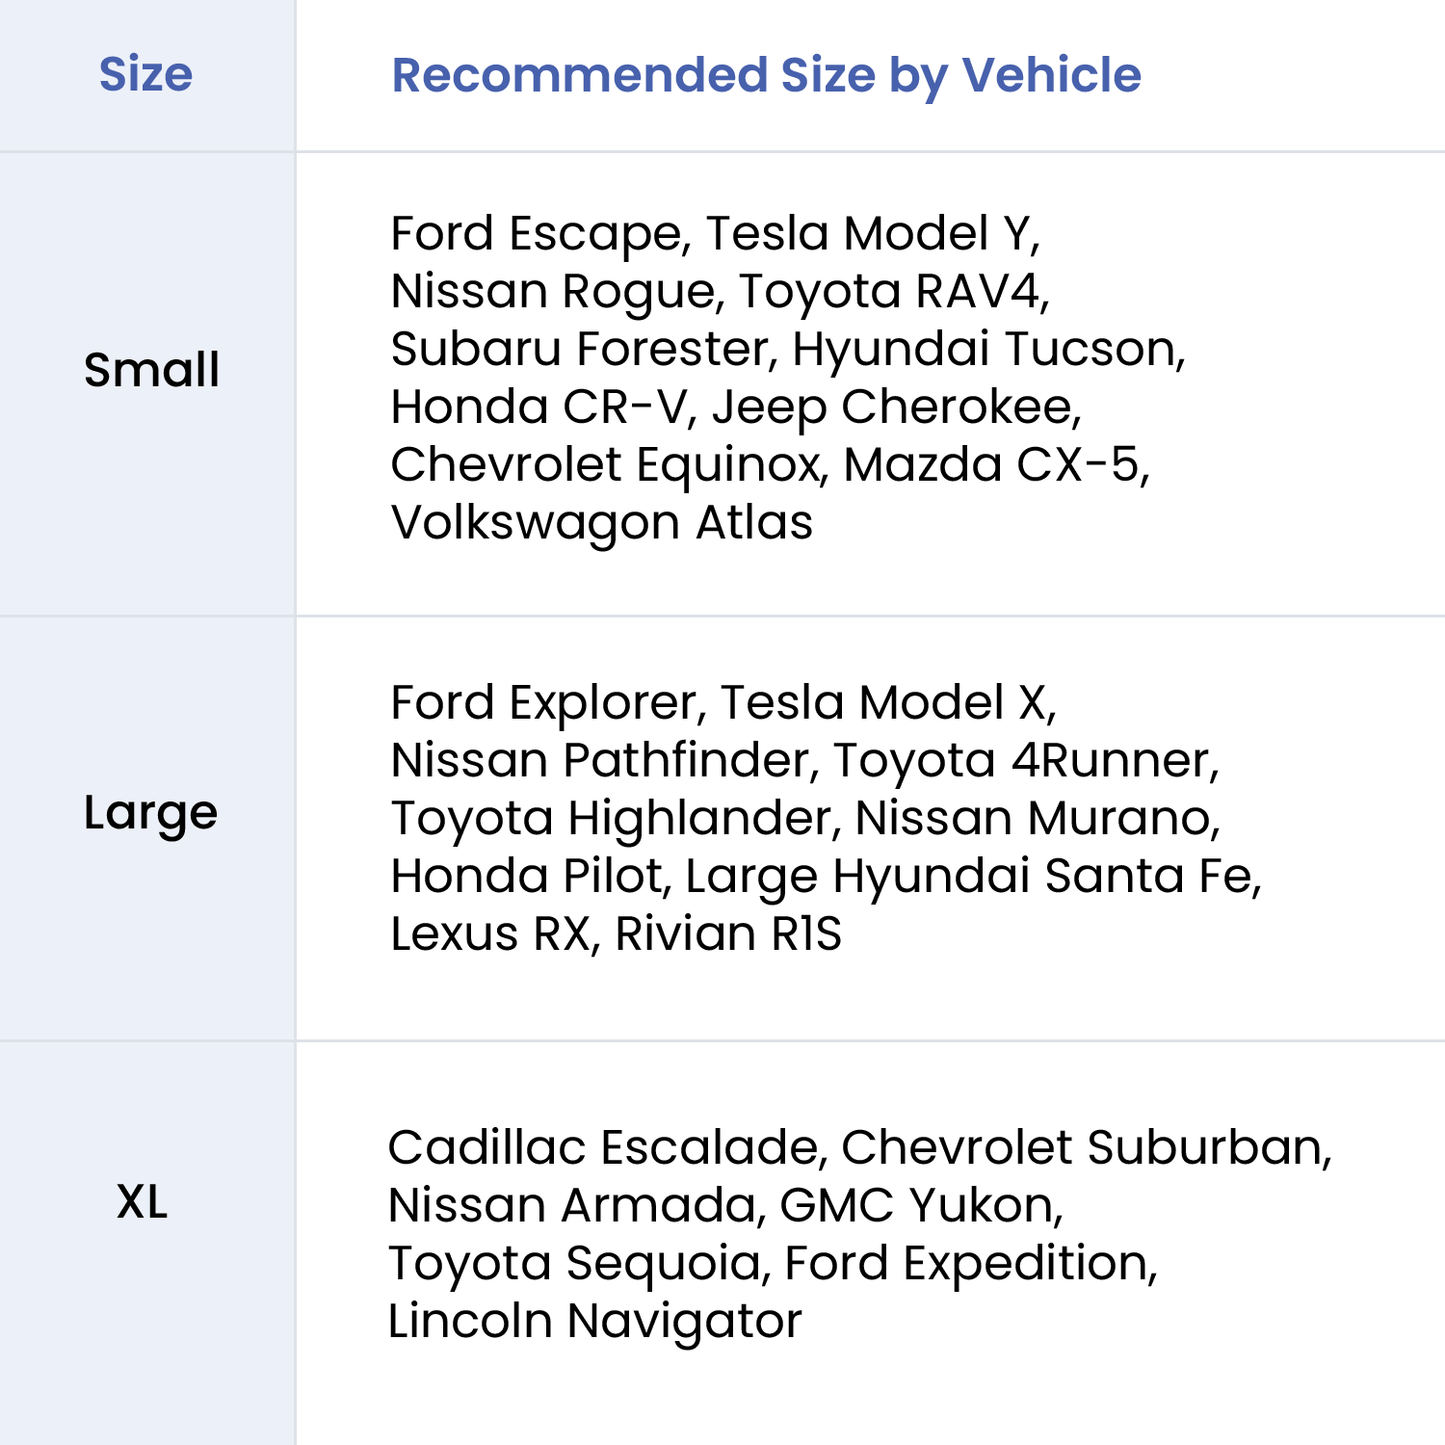Select the Small size row label
Viewport: 1445px width, 1445px height.
click(x=151, y=370)
